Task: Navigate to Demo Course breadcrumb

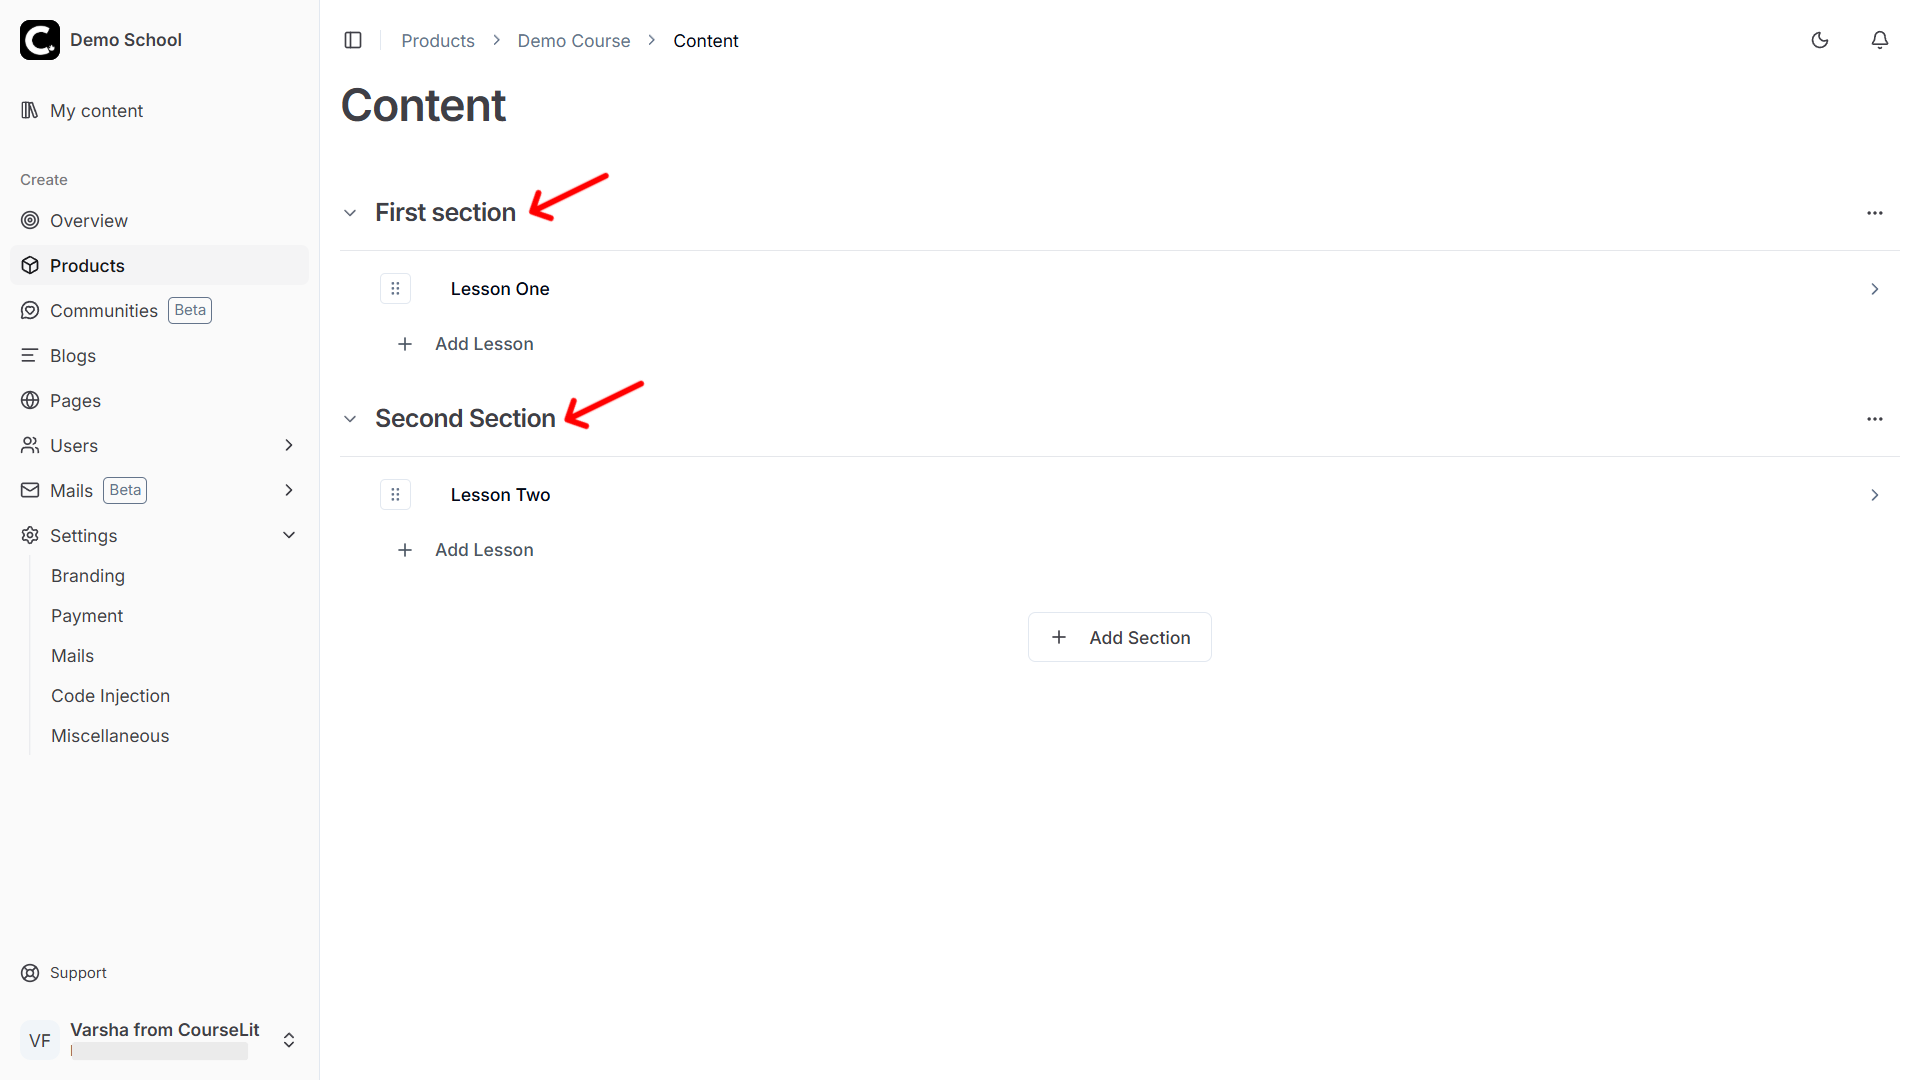Action: point(574,41)
